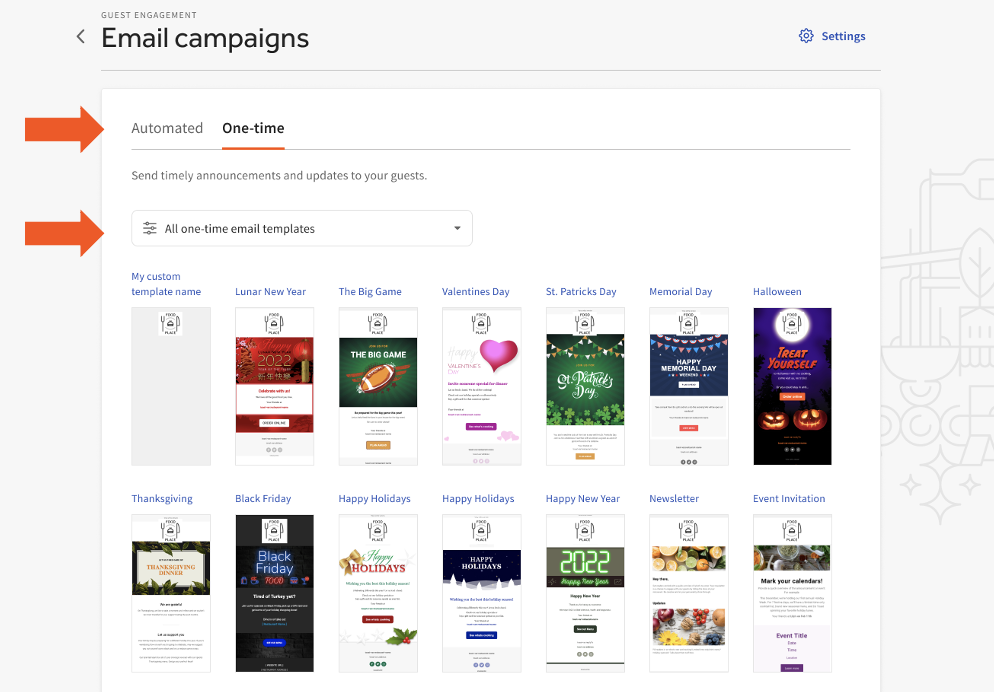Click the filter icon in the templates dropdown
The image size is (994, 692).
[x=150, y=228]
